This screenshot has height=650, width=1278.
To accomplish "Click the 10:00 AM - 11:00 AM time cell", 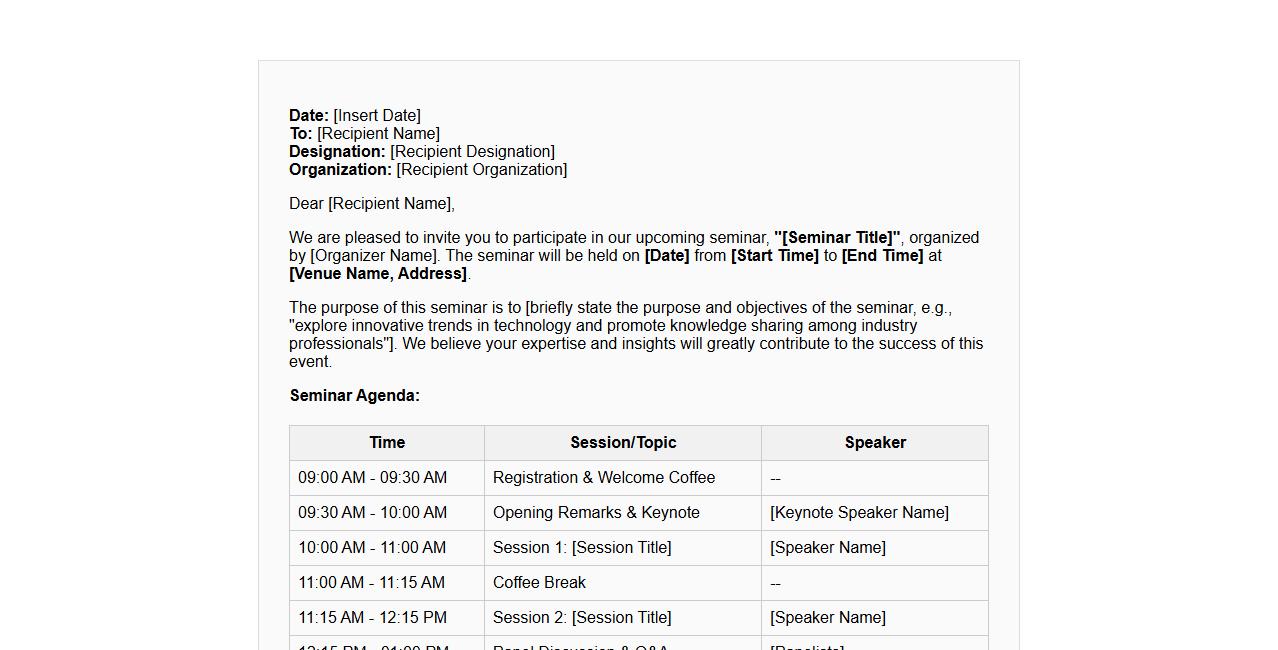I will [372, 548].
